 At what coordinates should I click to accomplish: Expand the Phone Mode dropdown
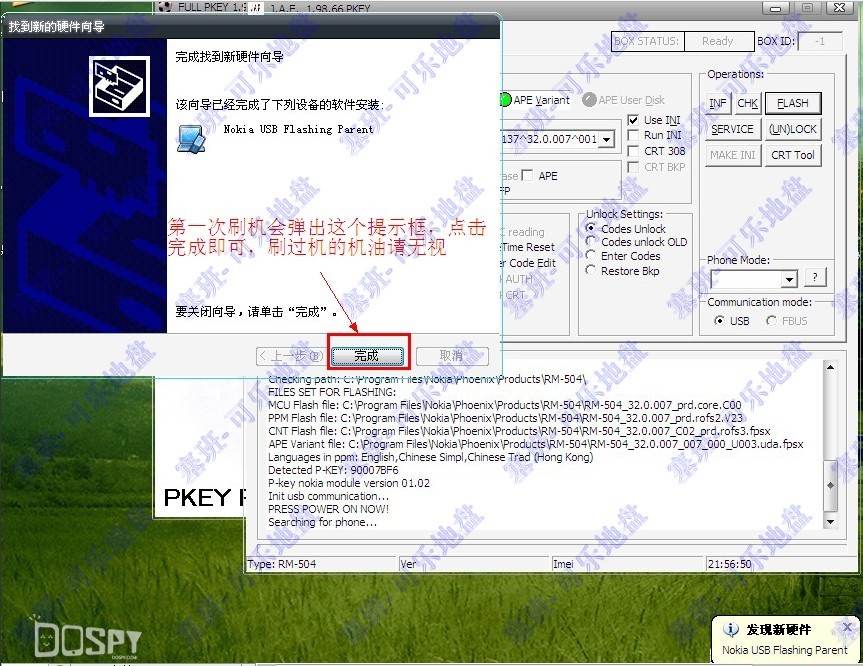789,279
